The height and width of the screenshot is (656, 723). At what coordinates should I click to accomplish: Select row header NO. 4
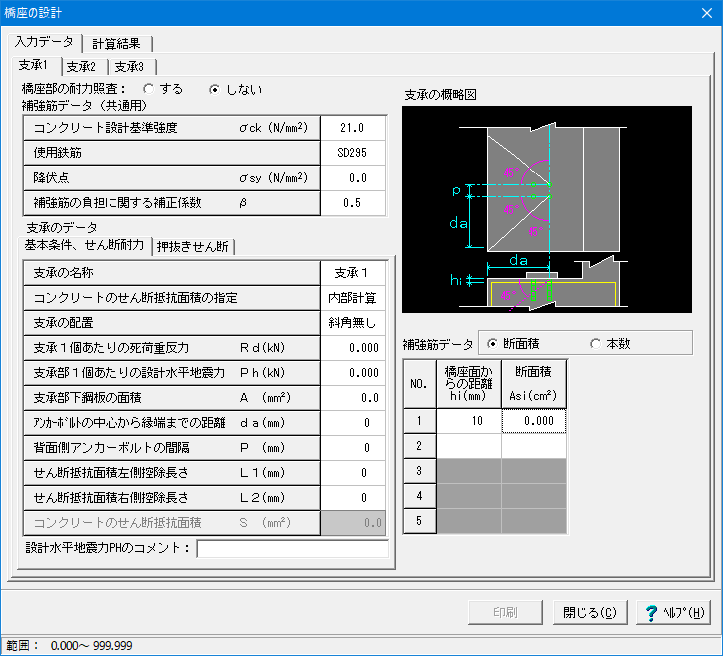coord(419,496)
